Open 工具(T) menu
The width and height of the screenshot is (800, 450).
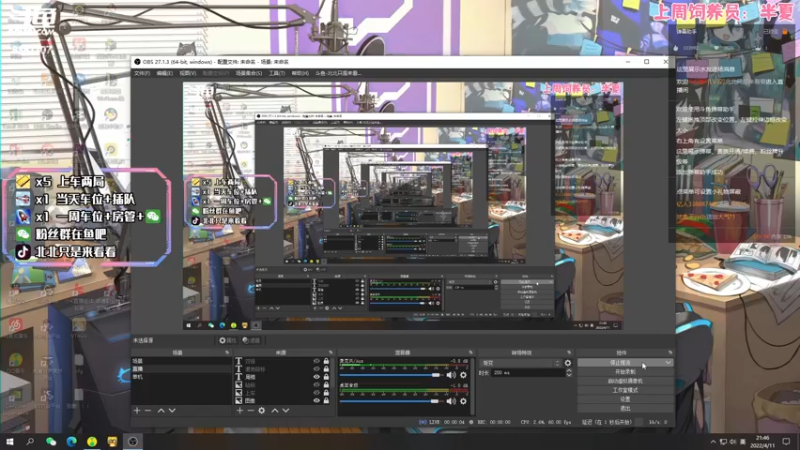click(277, 73)
